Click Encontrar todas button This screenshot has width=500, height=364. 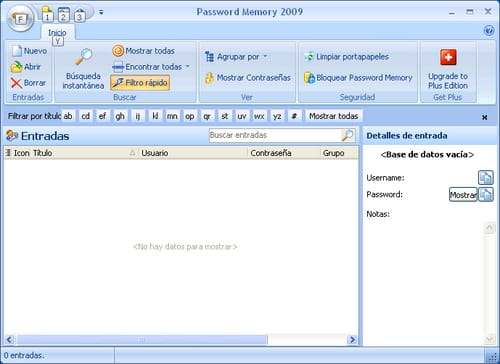point(147,67)
